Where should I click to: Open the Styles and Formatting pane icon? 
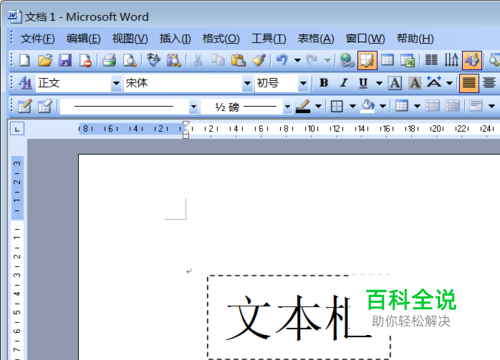(x=25, y=83)
